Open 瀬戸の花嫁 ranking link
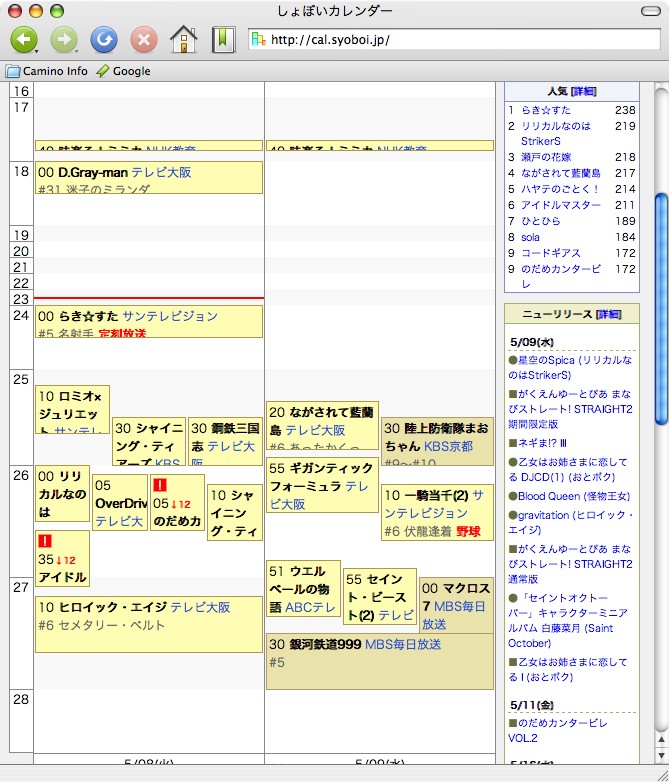This screenshot has height=782, width=669. [546, 157]
